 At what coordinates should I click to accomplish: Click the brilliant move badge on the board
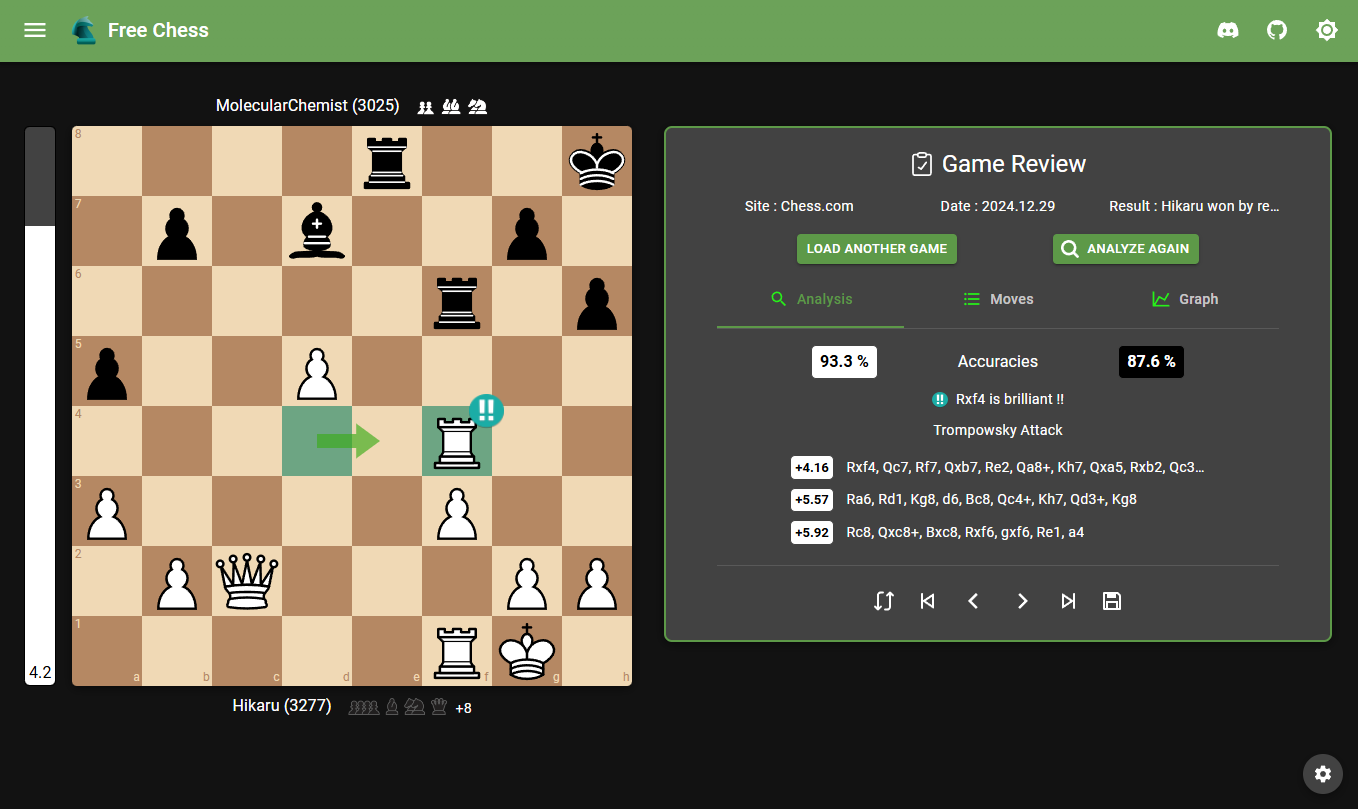coord(486,410)
